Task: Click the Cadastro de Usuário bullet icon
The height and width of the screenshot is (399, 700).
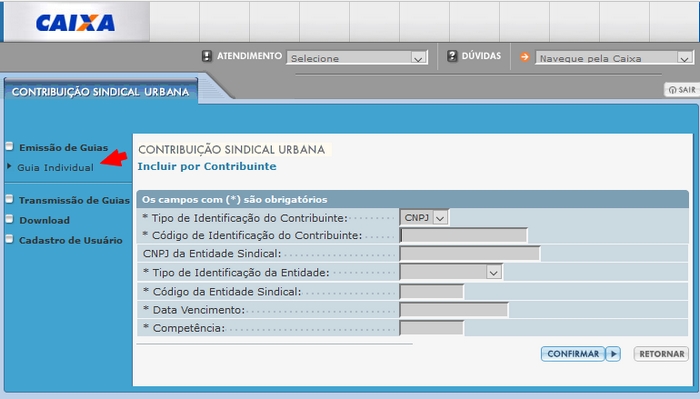Action: pyautogui.click(x=9, y=239)
